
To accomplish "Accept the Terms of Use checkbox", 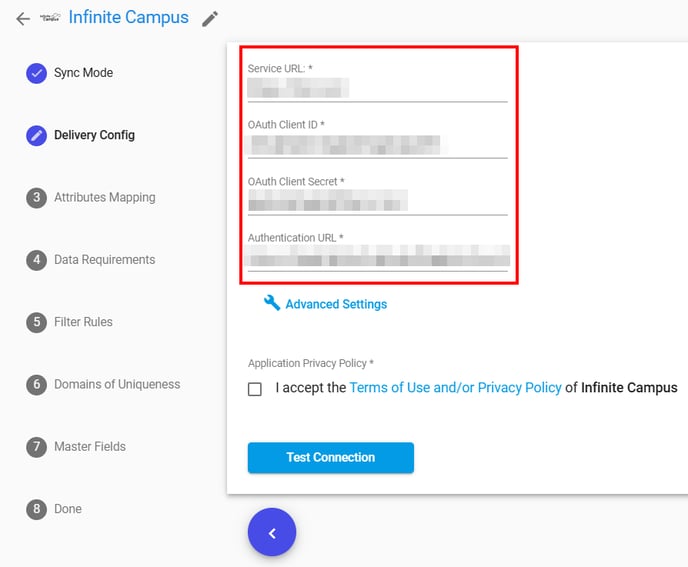I will 255,389.
